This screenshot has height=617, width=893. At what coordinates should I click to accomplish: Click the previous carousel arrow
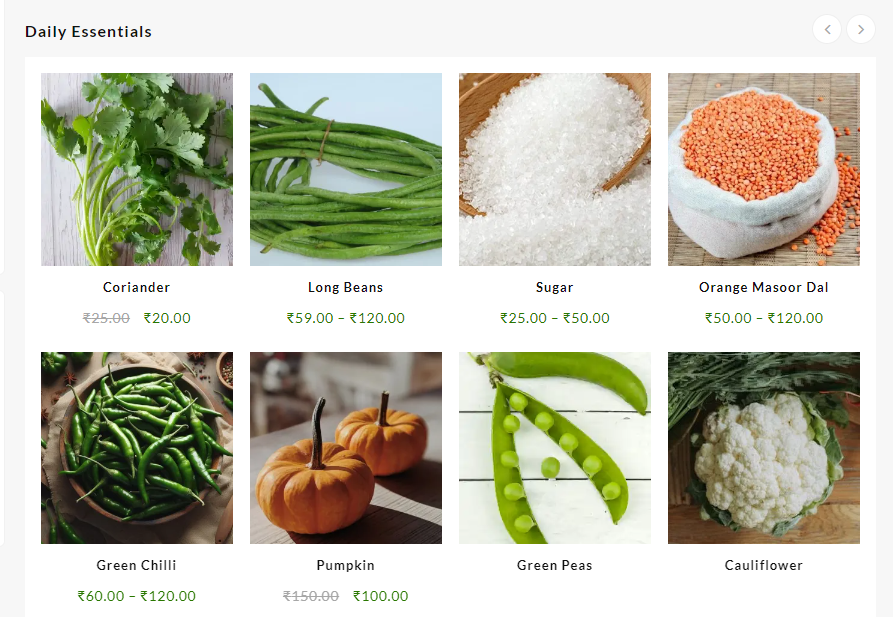(x=827, y=29)
